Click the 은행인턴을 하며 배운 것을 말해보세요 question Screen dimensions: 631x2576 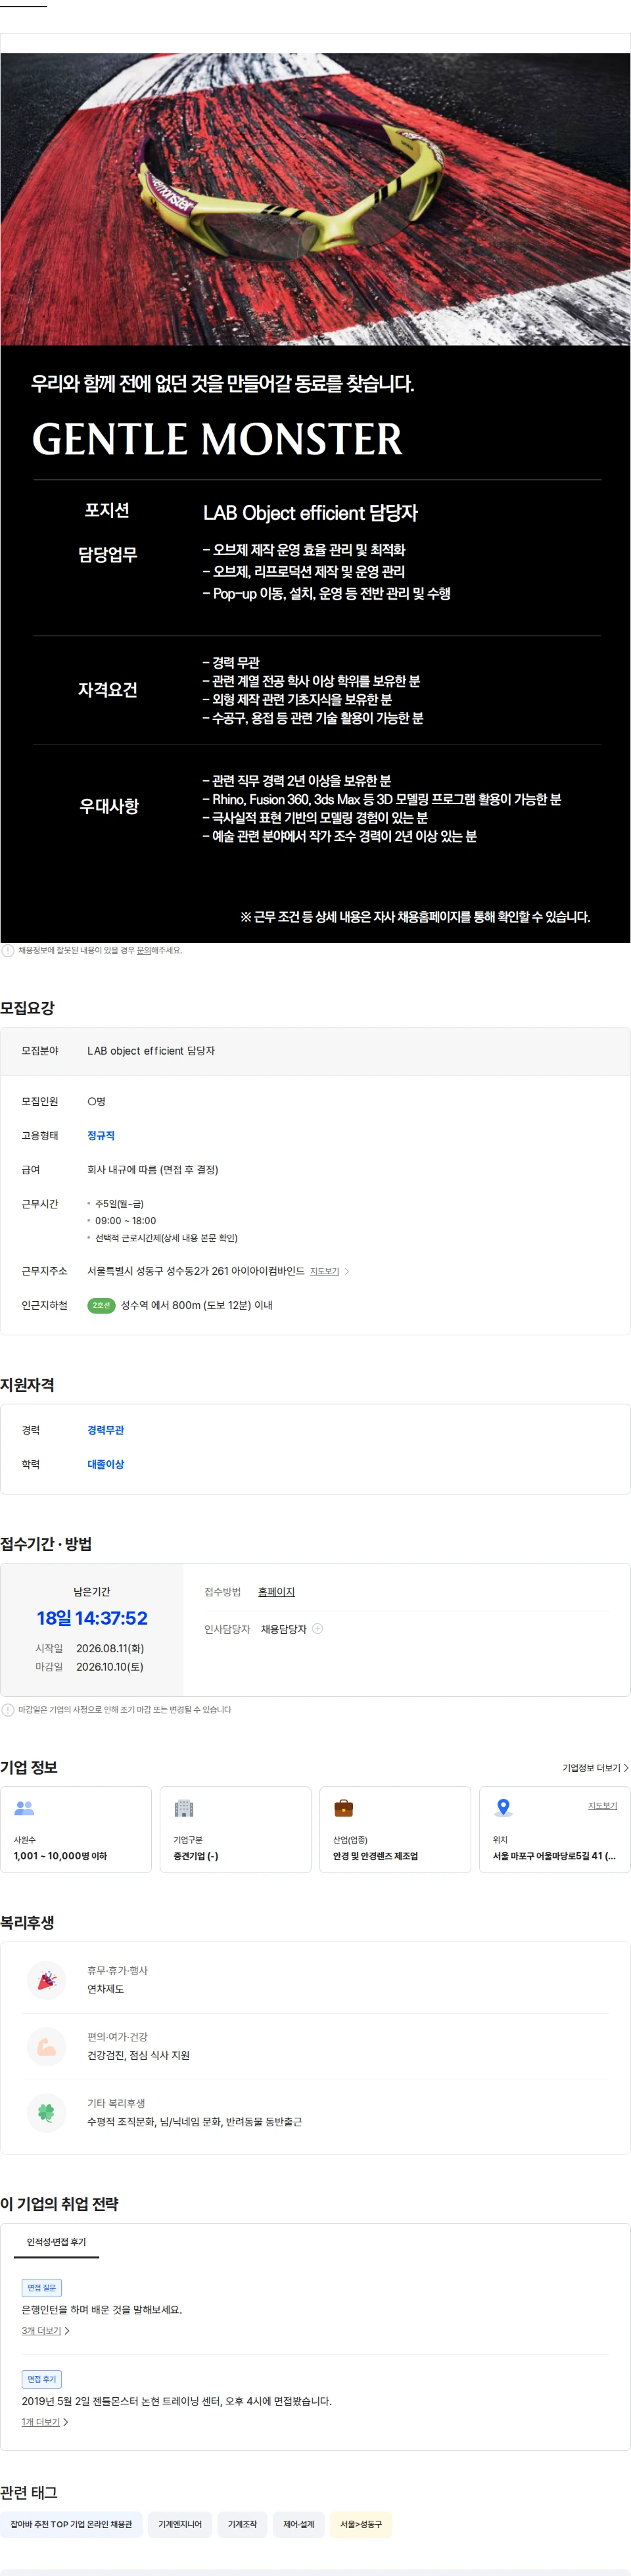(x=102, y=2310)
